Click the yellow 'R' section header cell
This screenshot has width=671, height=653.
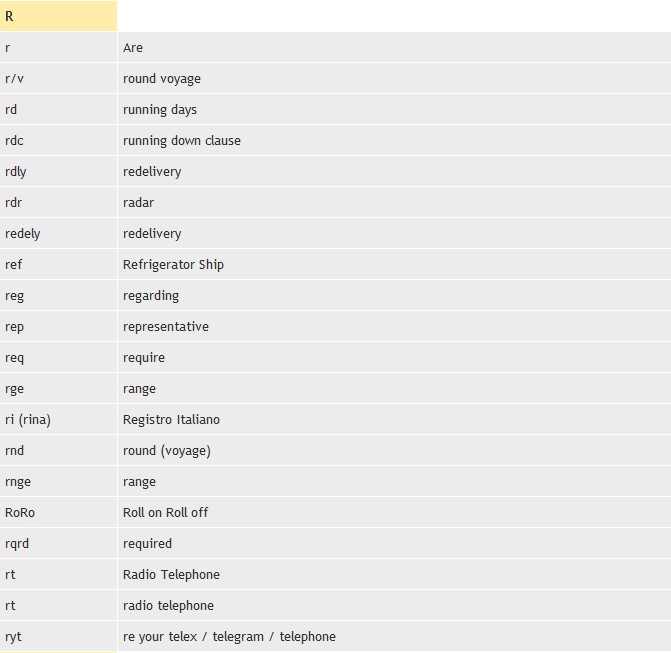(58, 16)
